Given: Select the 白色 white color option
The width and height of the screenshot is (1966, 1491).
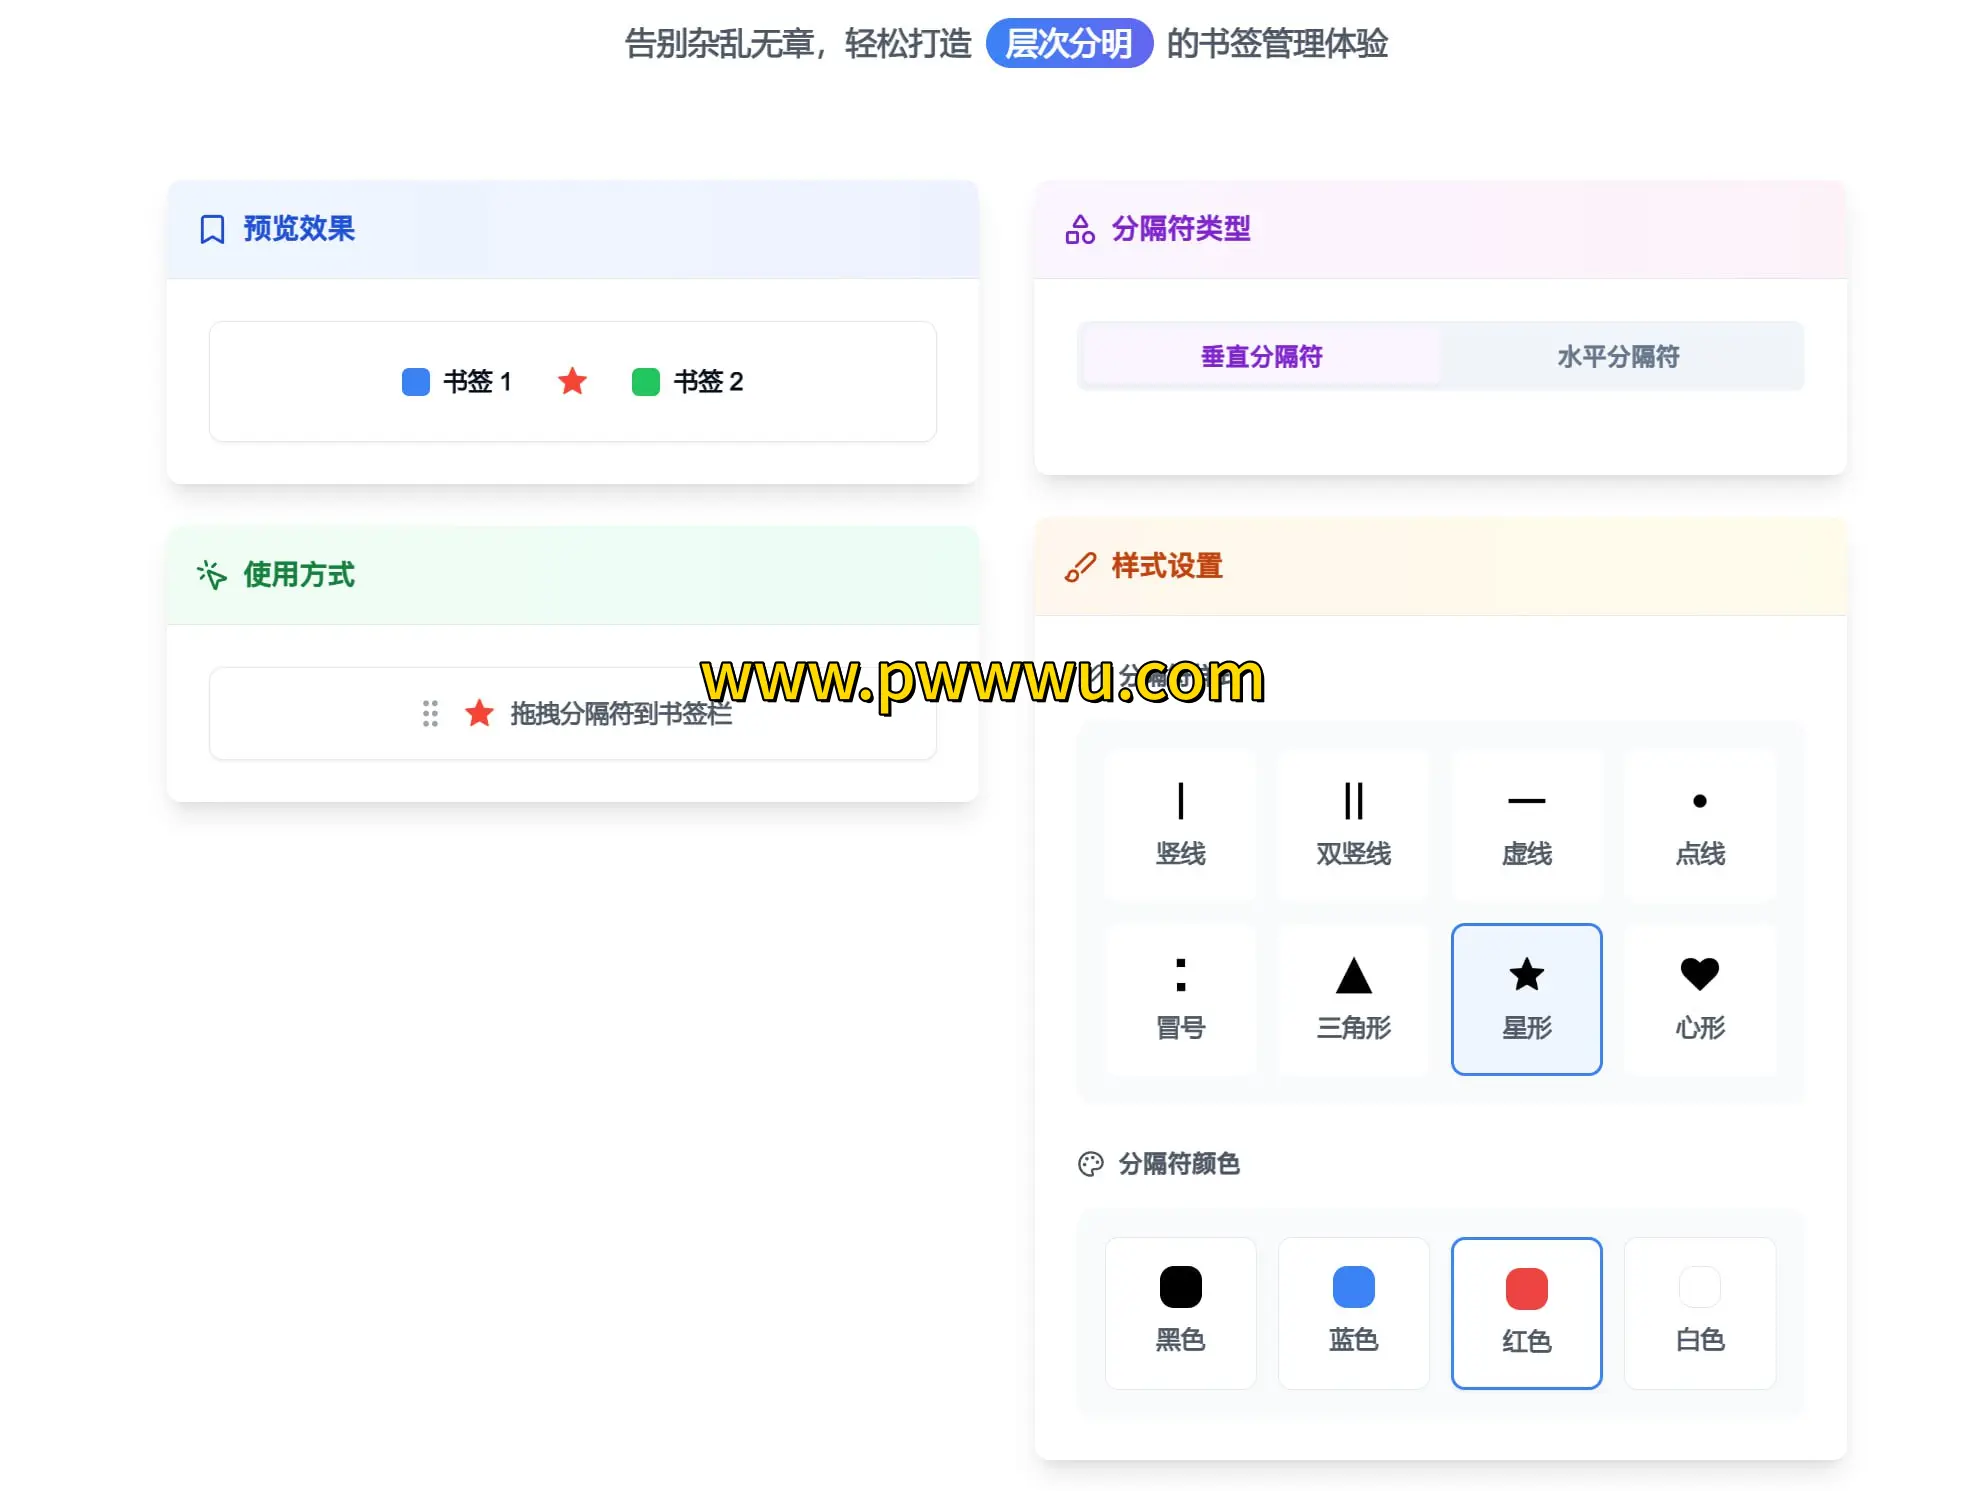Looking at the screenshot, I should click(1699, 1312).
